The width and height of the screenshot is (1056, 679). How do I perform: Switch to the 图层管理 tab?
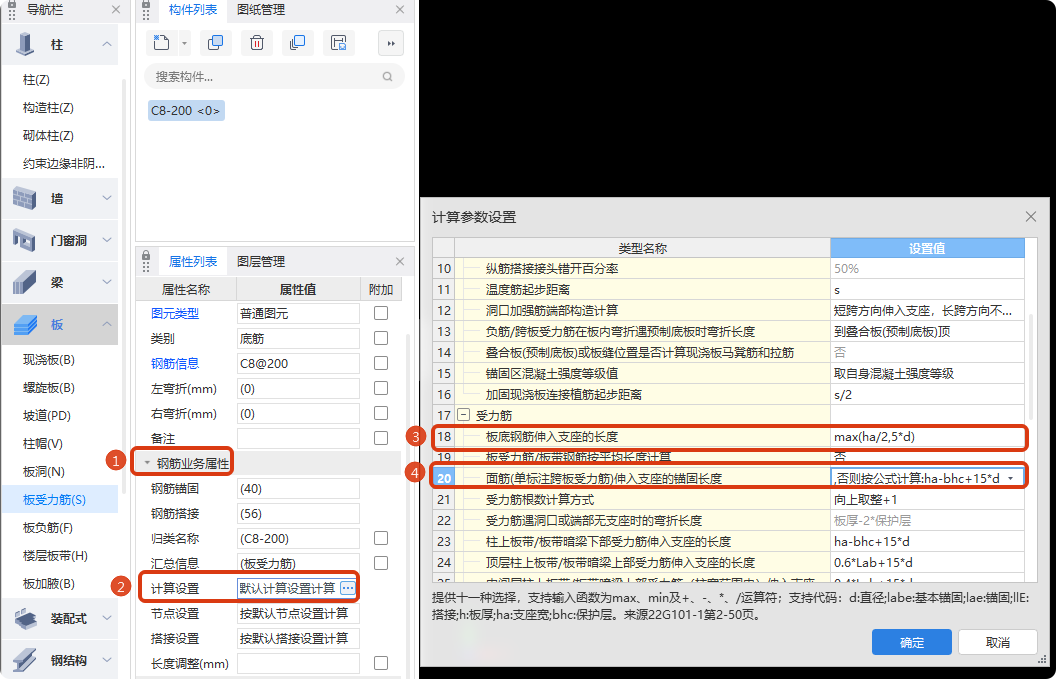click(261, 261)
